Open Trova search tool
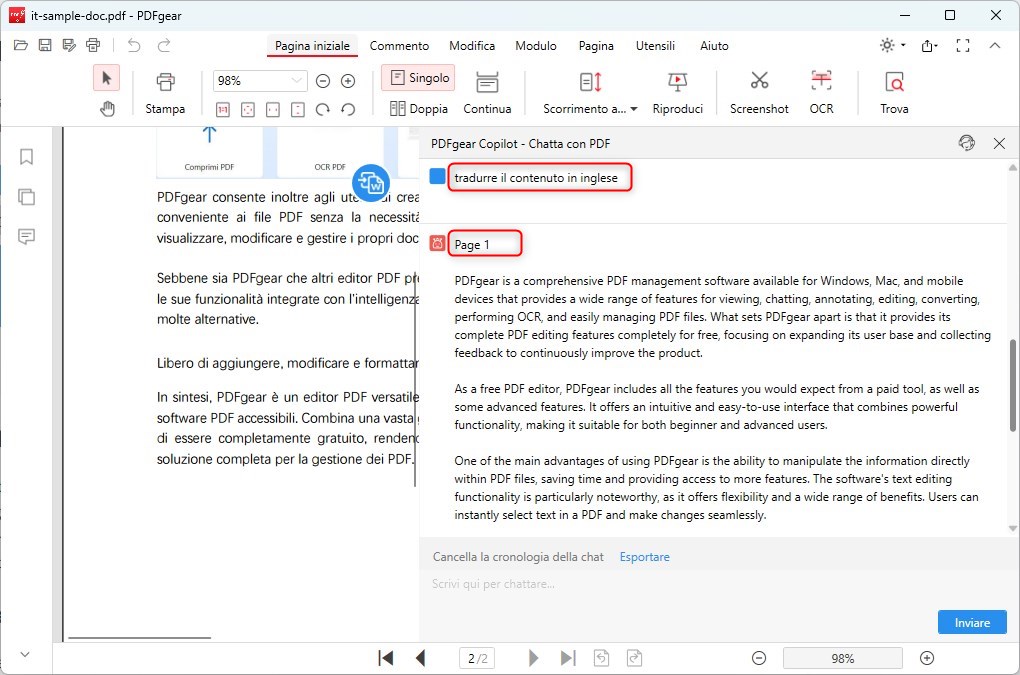 pos(894,93)
